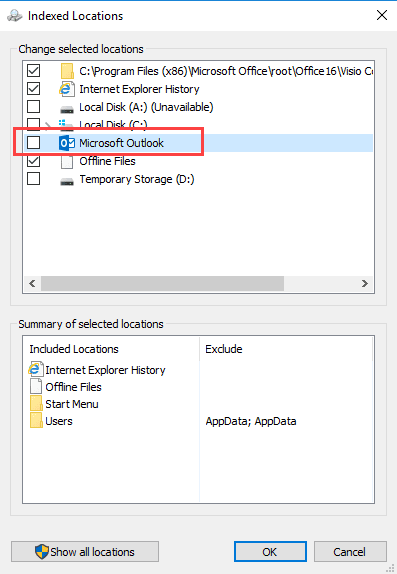Close the Indexed Locations dialog
Screen dimensions: 397x574
382,15
